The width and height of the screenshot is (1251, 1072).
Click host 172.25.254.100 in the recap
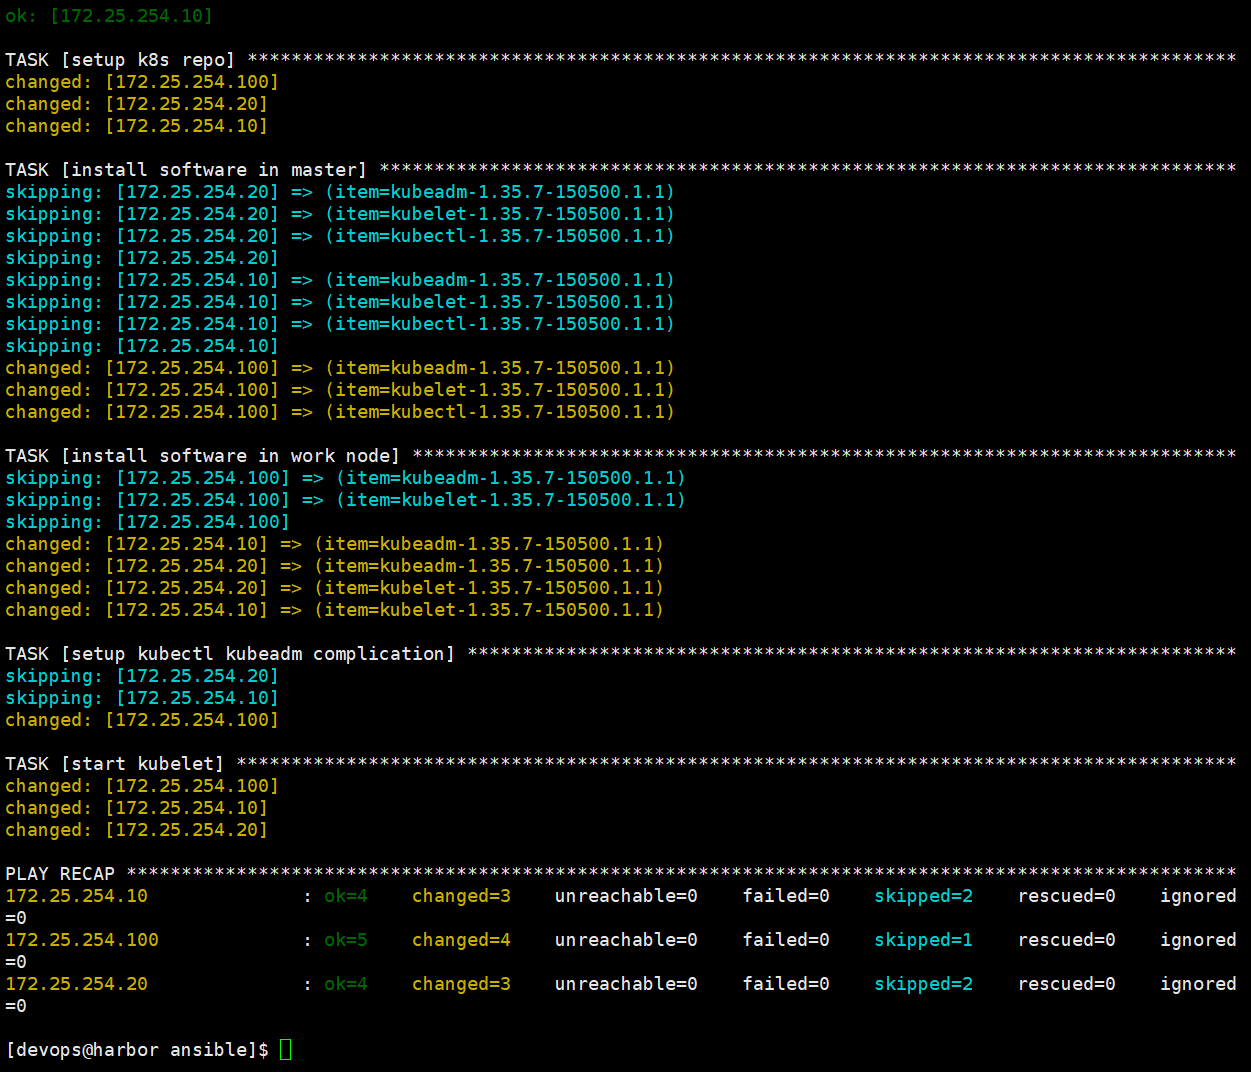(x=82, y=940)
